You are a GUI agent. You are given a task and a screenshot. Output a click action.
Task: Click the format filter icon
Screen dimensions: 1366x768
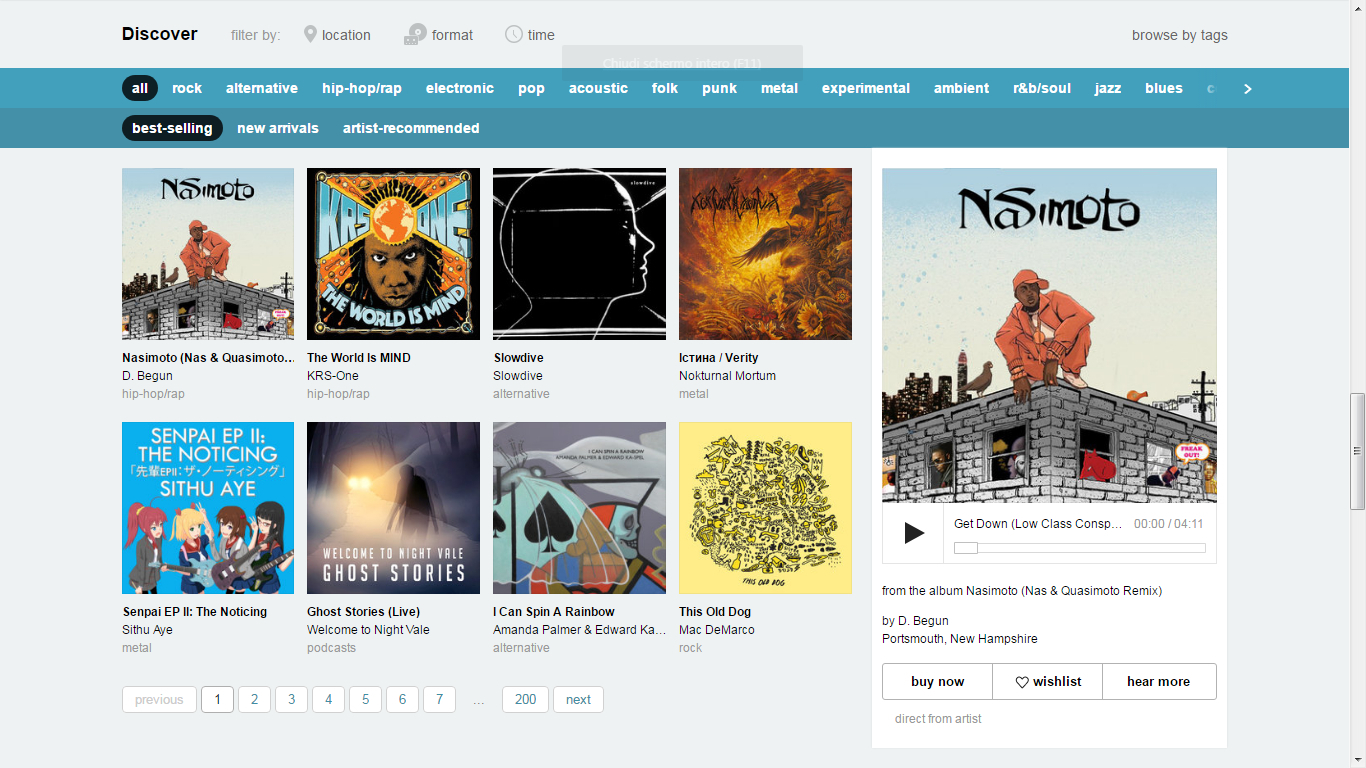point(415,35)
